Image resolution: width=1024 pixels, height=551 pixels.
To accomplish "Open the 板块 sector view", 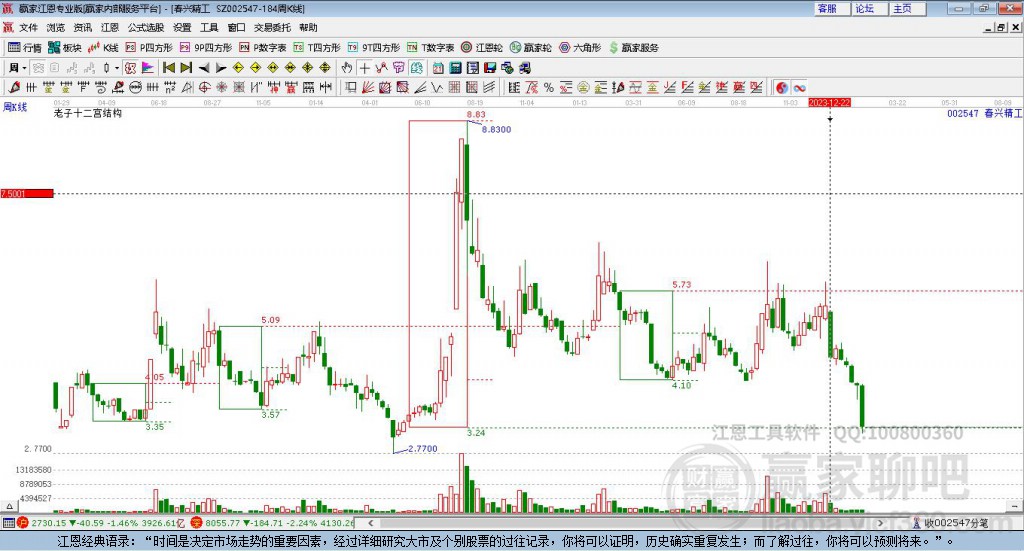I will coord(64,48).
